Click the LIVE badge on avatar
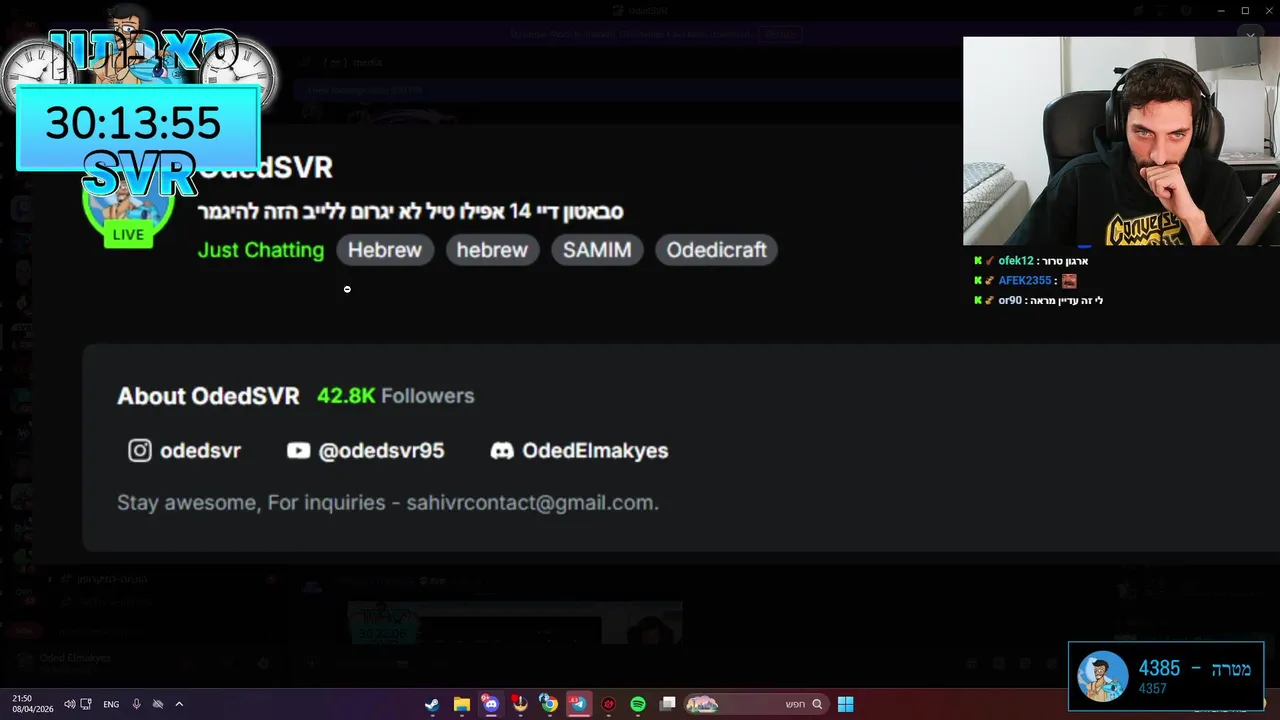 [128, 235]
